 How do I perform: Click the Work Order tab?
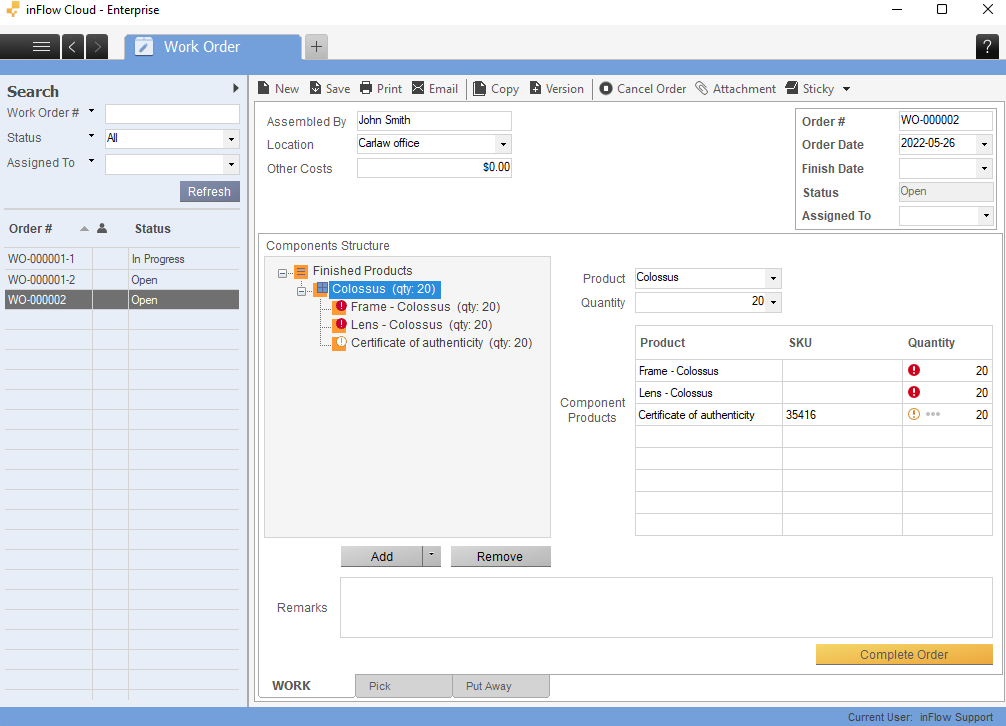pyautogui.click(x=213, y=47)
